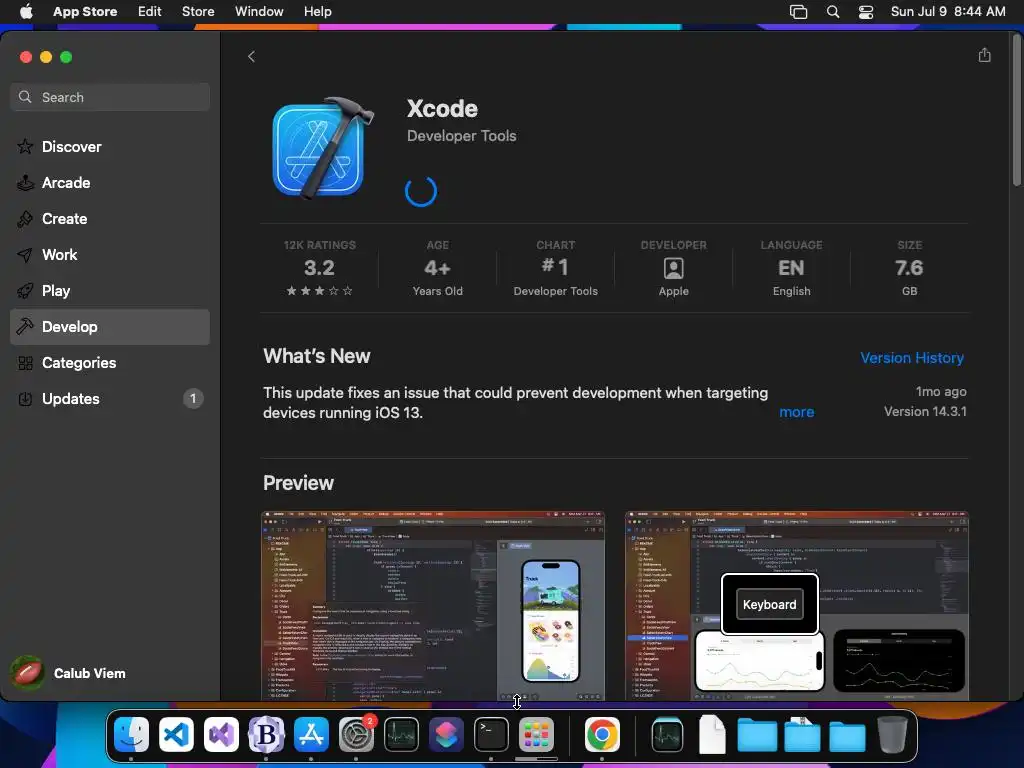This screenshot has height=768, width=1024.
Task: Open Visual Studio from the Dock
Action: coord(221,734)
